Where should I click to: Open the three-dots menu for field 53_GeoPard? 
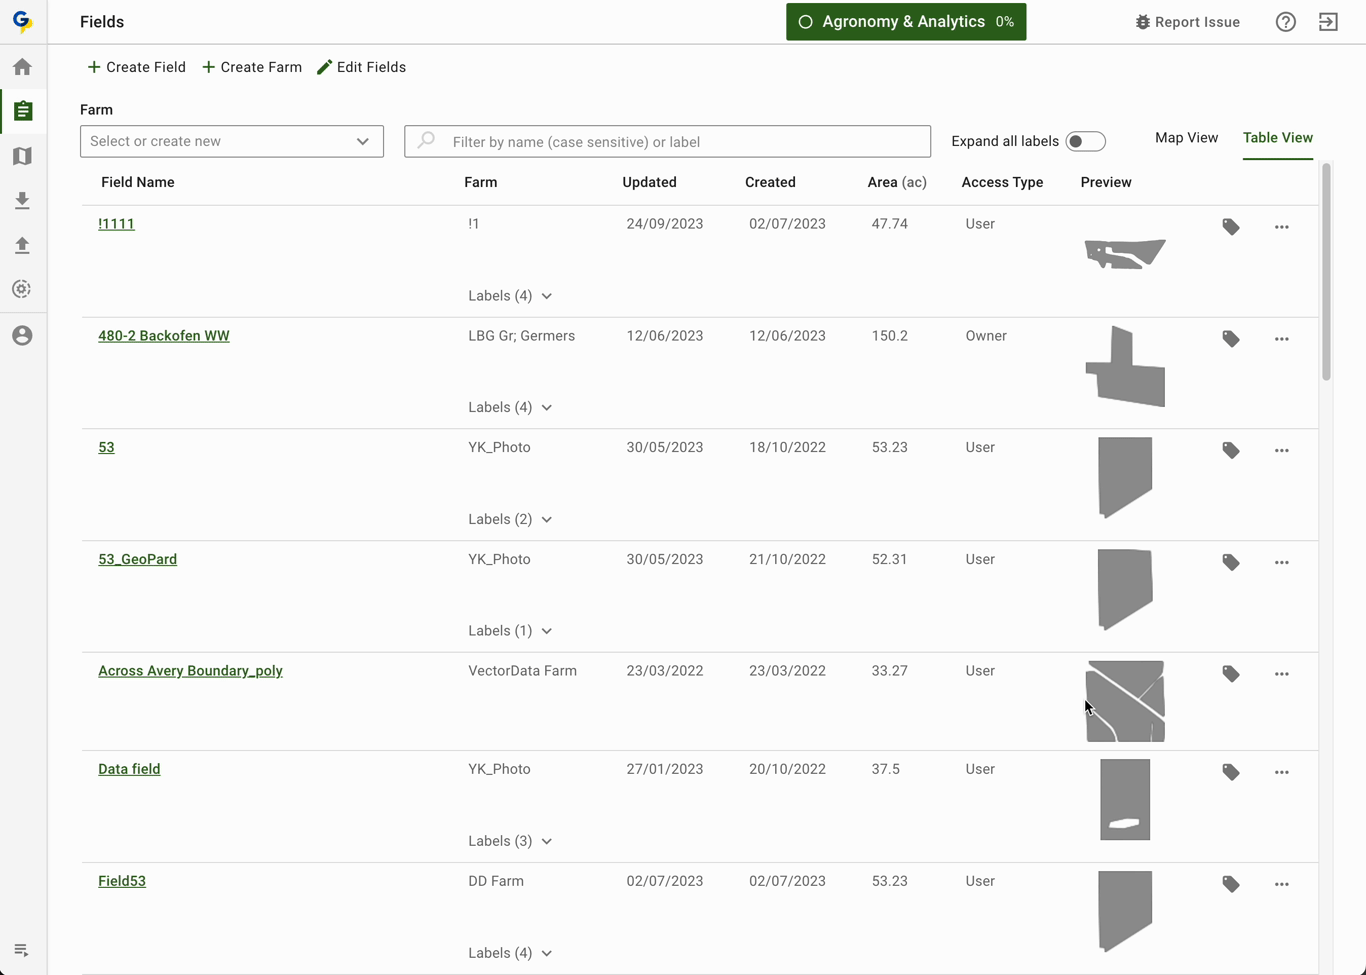(1281, 563)
